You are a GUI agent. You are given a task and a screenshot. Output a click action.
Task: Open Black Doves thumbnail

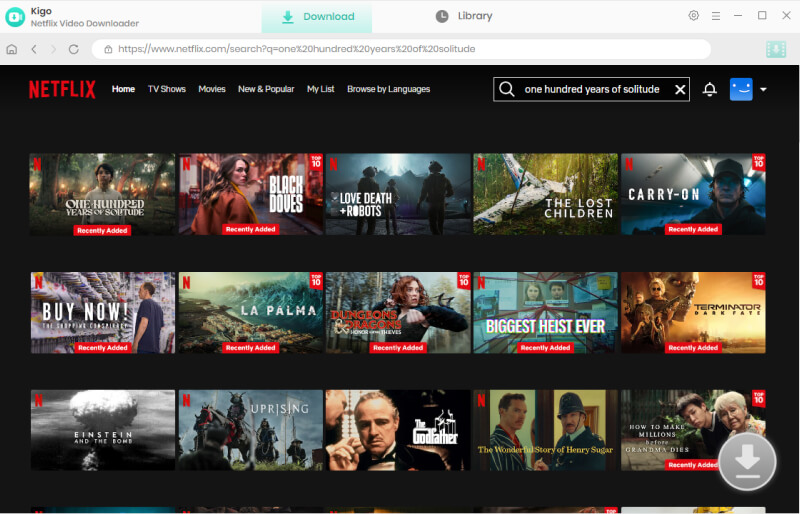(251, 194)
